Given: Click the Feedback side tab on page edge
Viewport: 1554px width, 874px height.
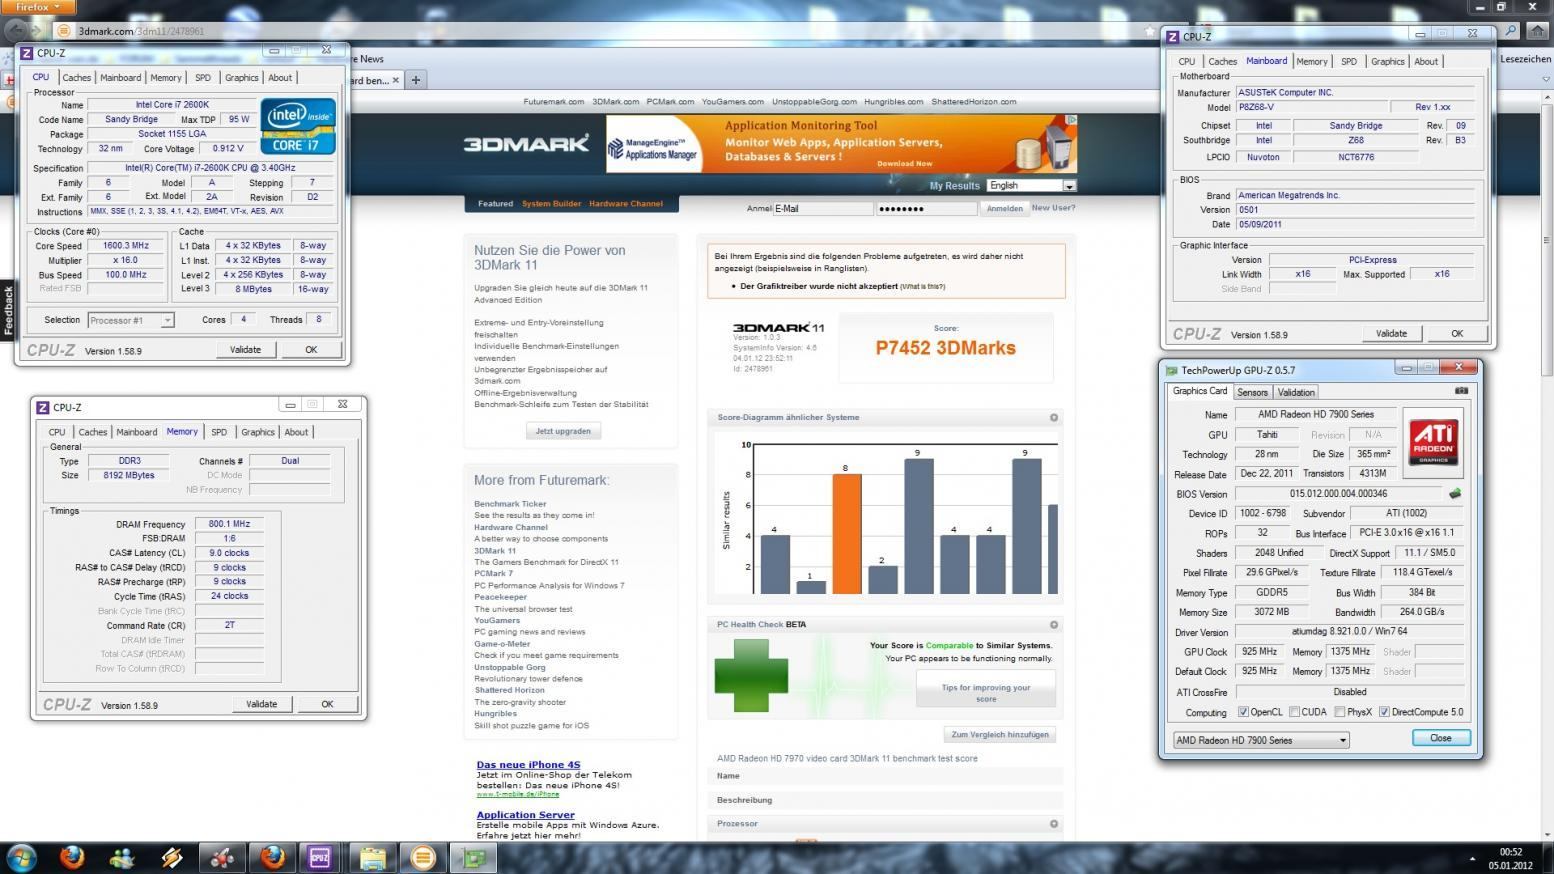Looking at the screenshot, I should pyautogui.click(x=8, y=310).
